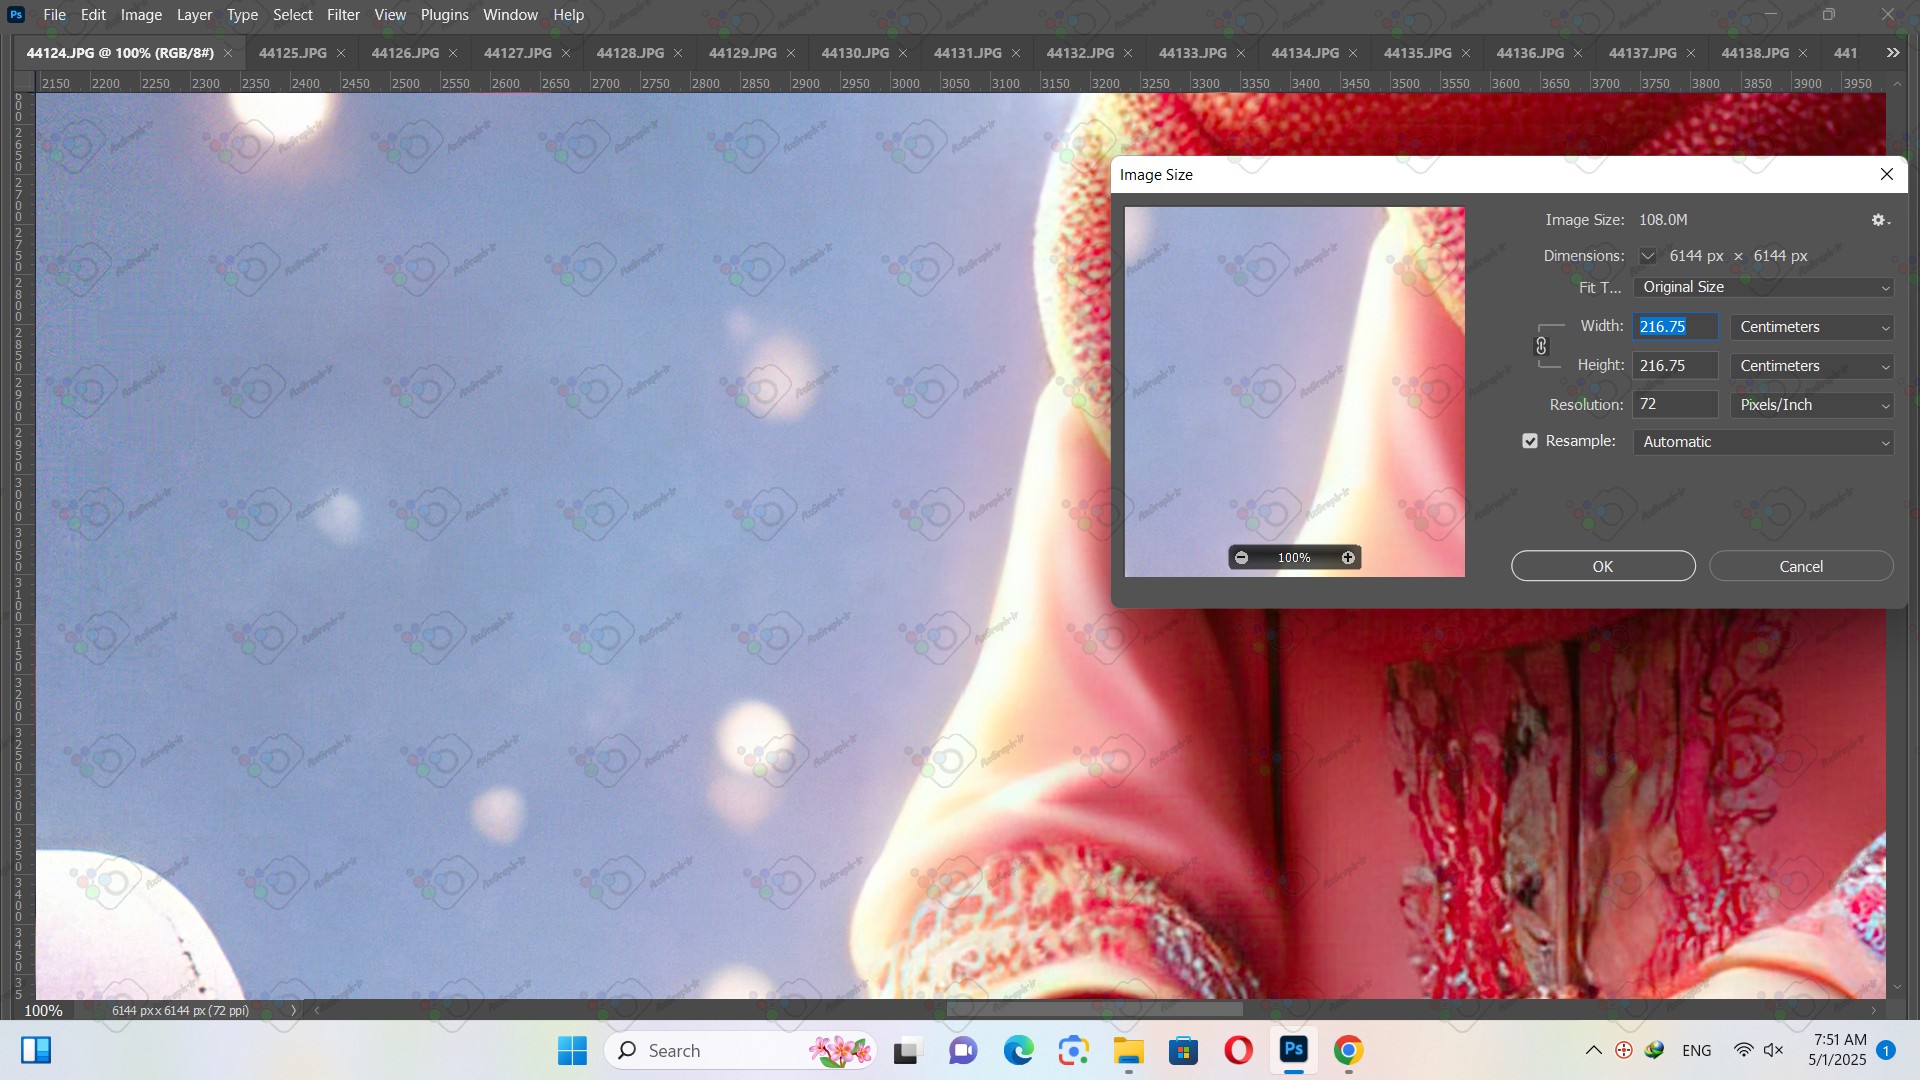The image size is (1920, 1080).
Task: Open Opera browser from taskbar
Action: coord(1238,1051)
